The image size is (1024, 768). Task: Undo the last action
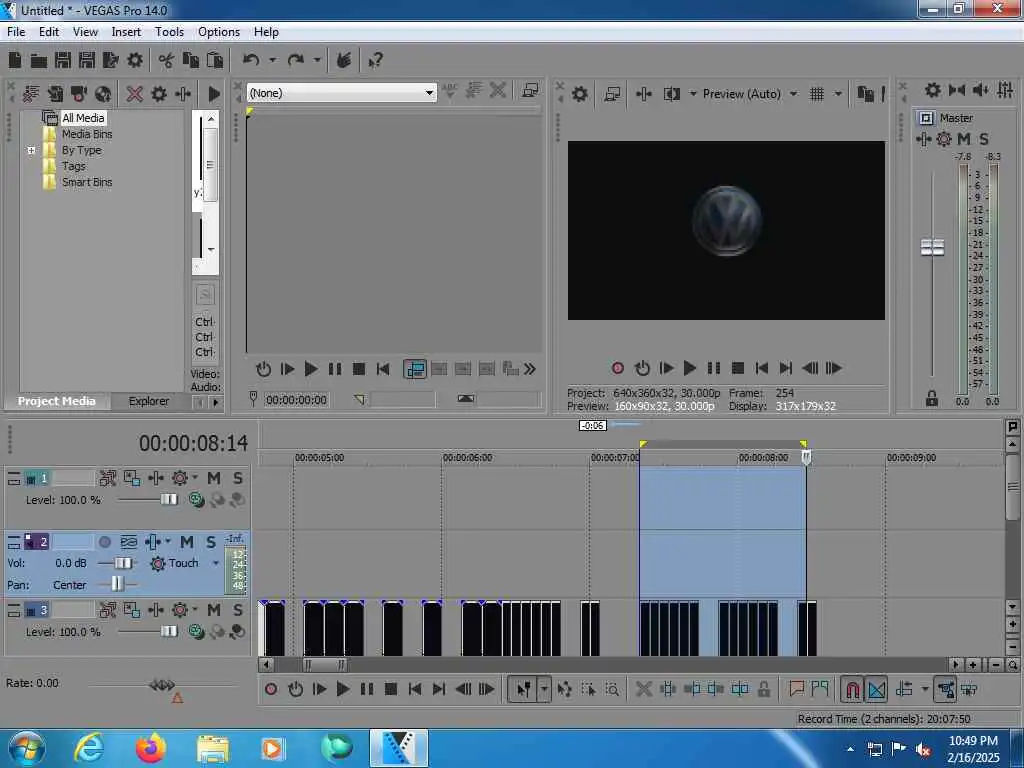(251, 61)
